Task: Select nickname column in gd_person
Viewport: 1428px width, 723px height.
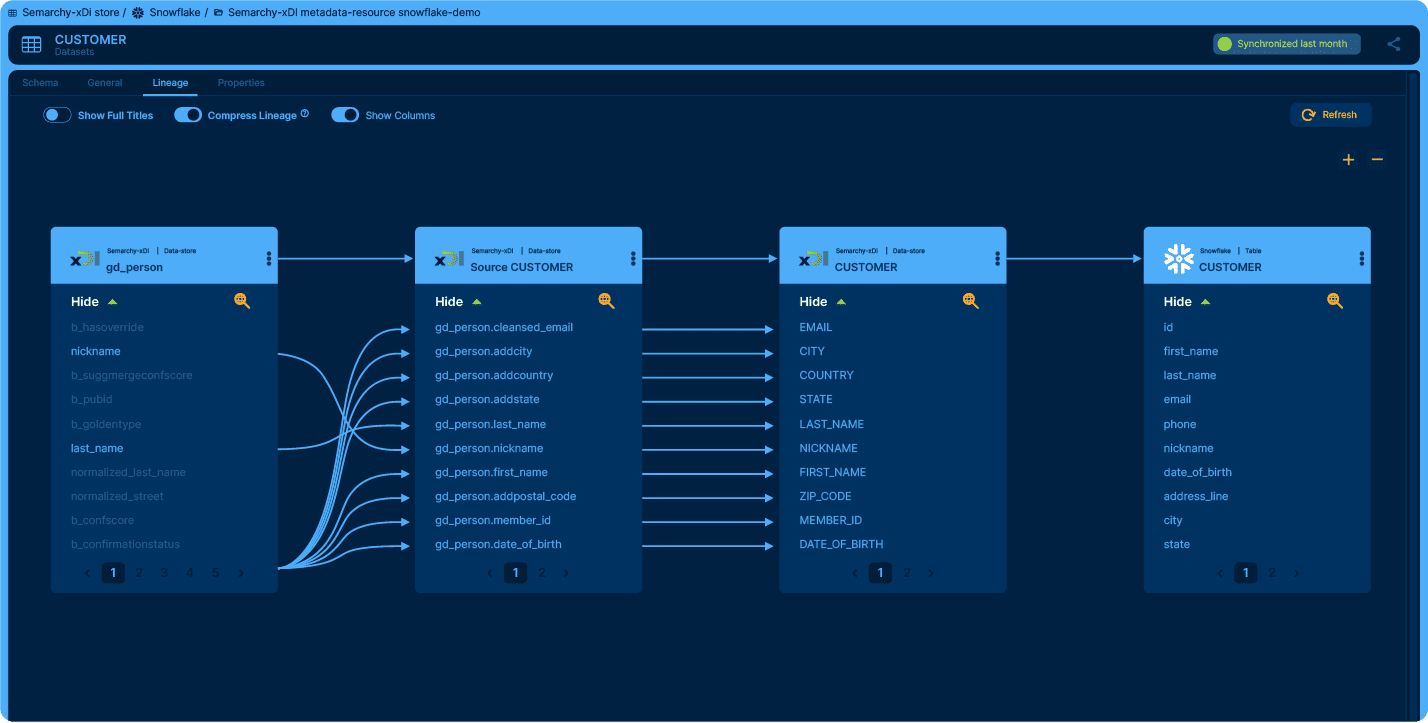Action: pyautogui.click(x=96, y=351)
